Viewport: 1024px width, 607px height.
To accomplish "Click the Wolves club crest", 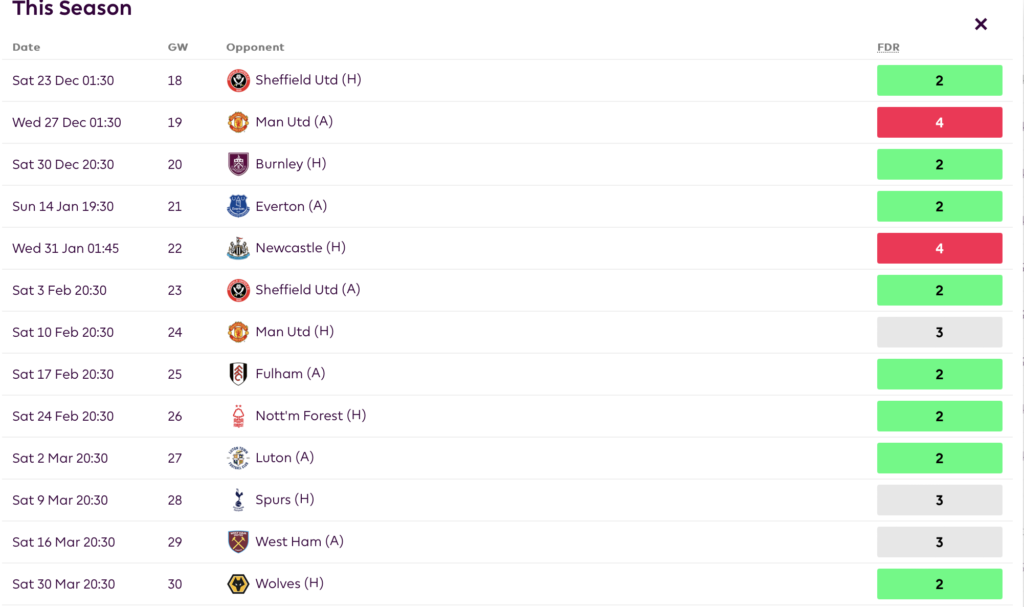I will [x=238, y=584].
